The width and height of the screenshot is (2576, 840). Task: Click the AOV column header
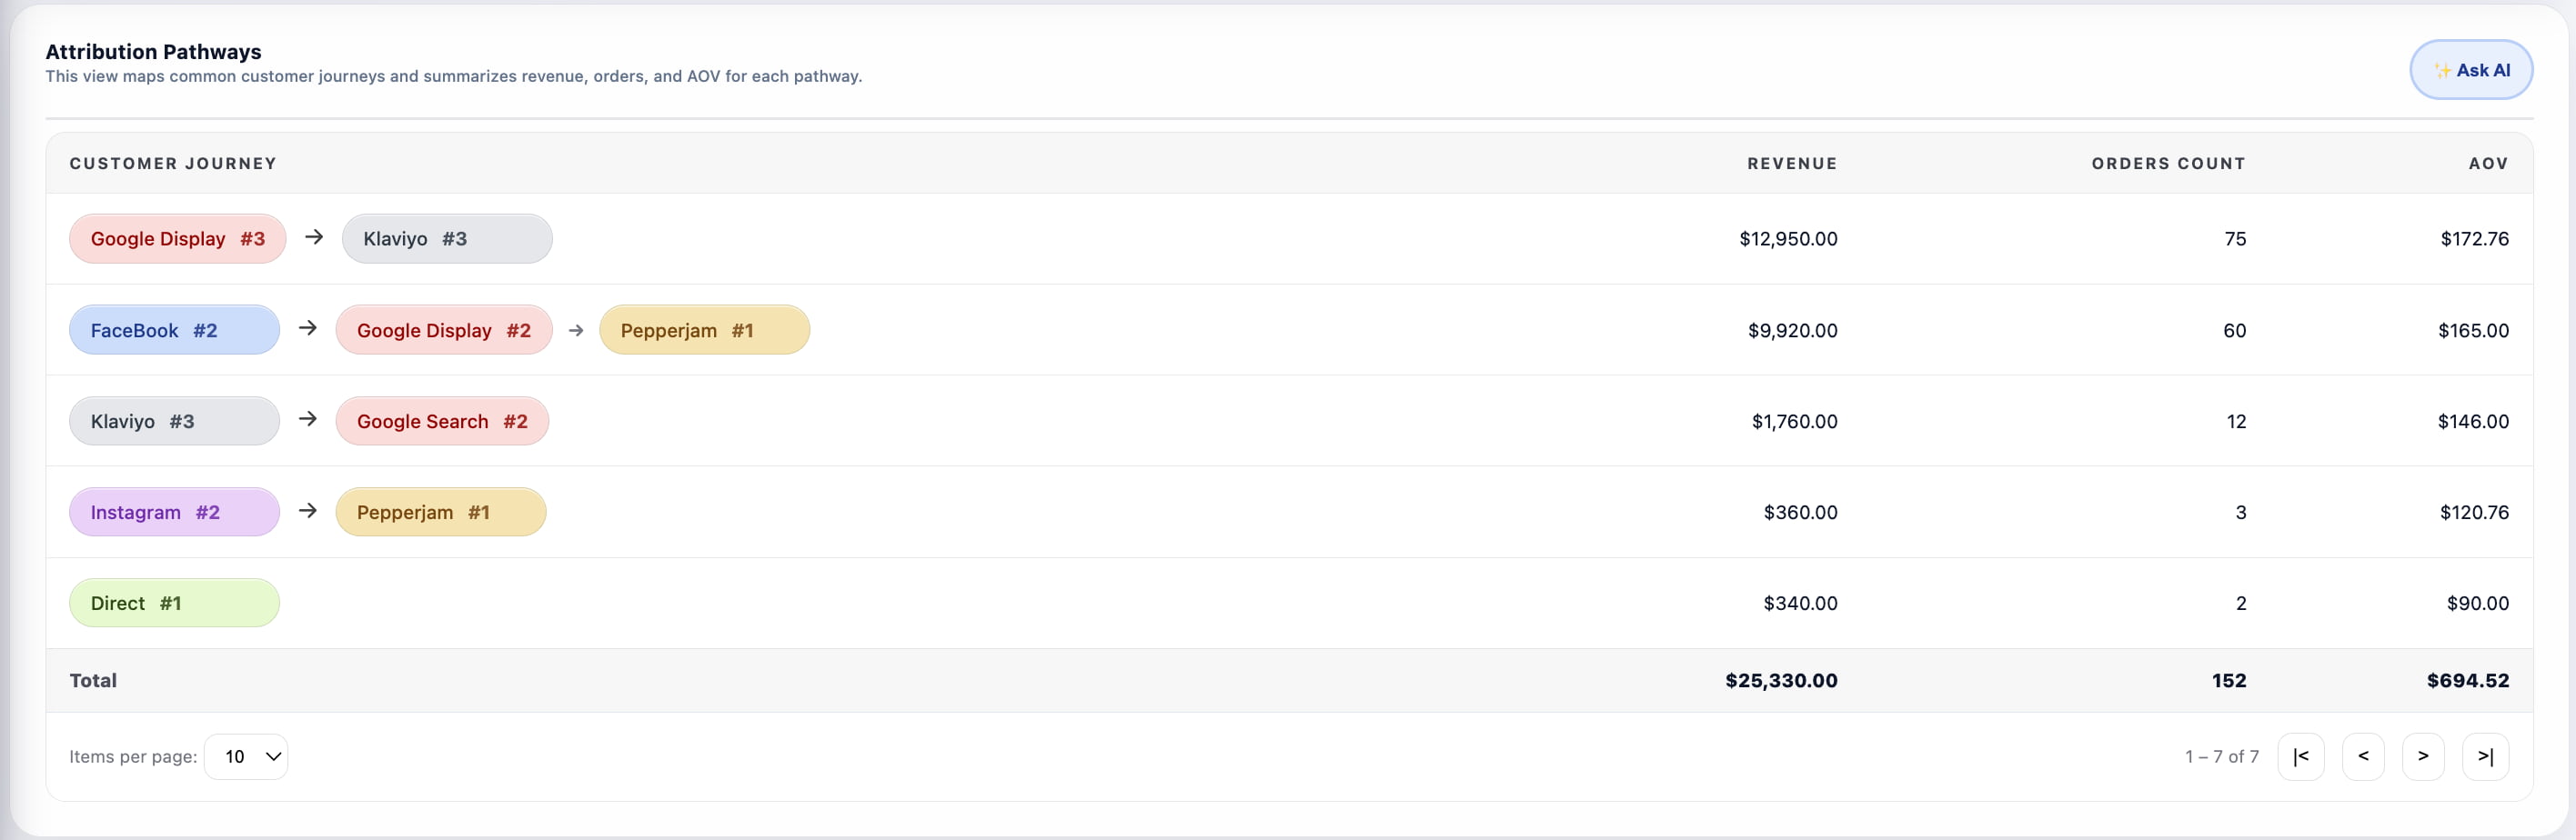2488,164
